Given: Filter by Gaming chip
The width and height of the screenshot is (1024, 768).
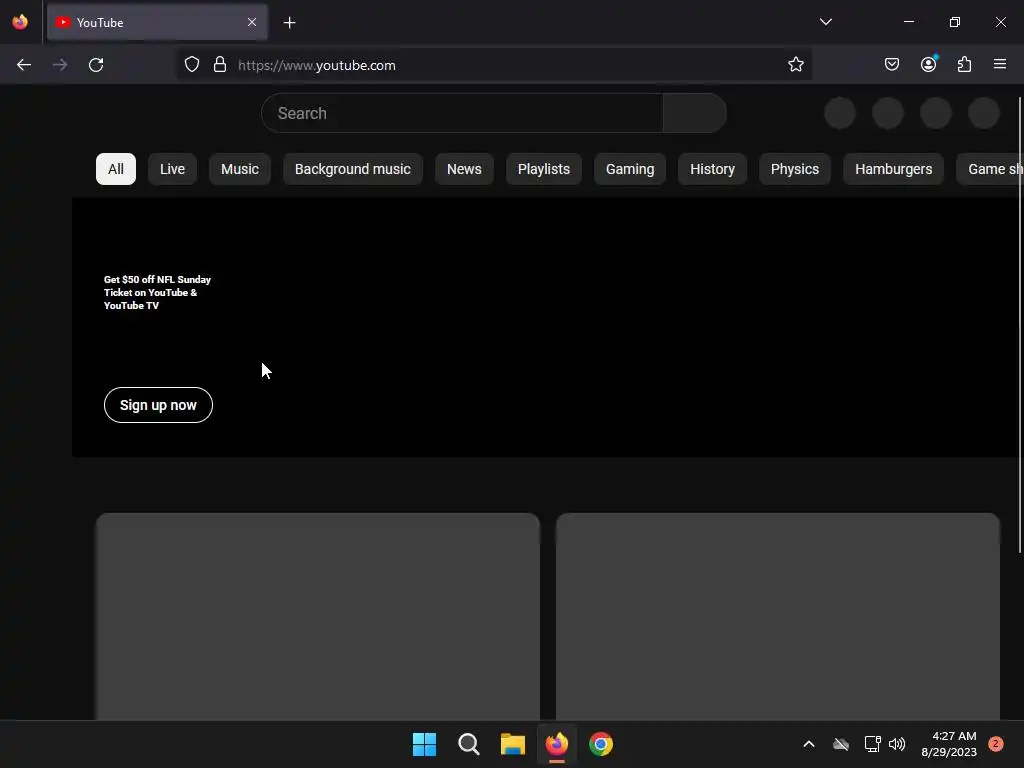Looking at the screenshot, I should click(630, 169).
